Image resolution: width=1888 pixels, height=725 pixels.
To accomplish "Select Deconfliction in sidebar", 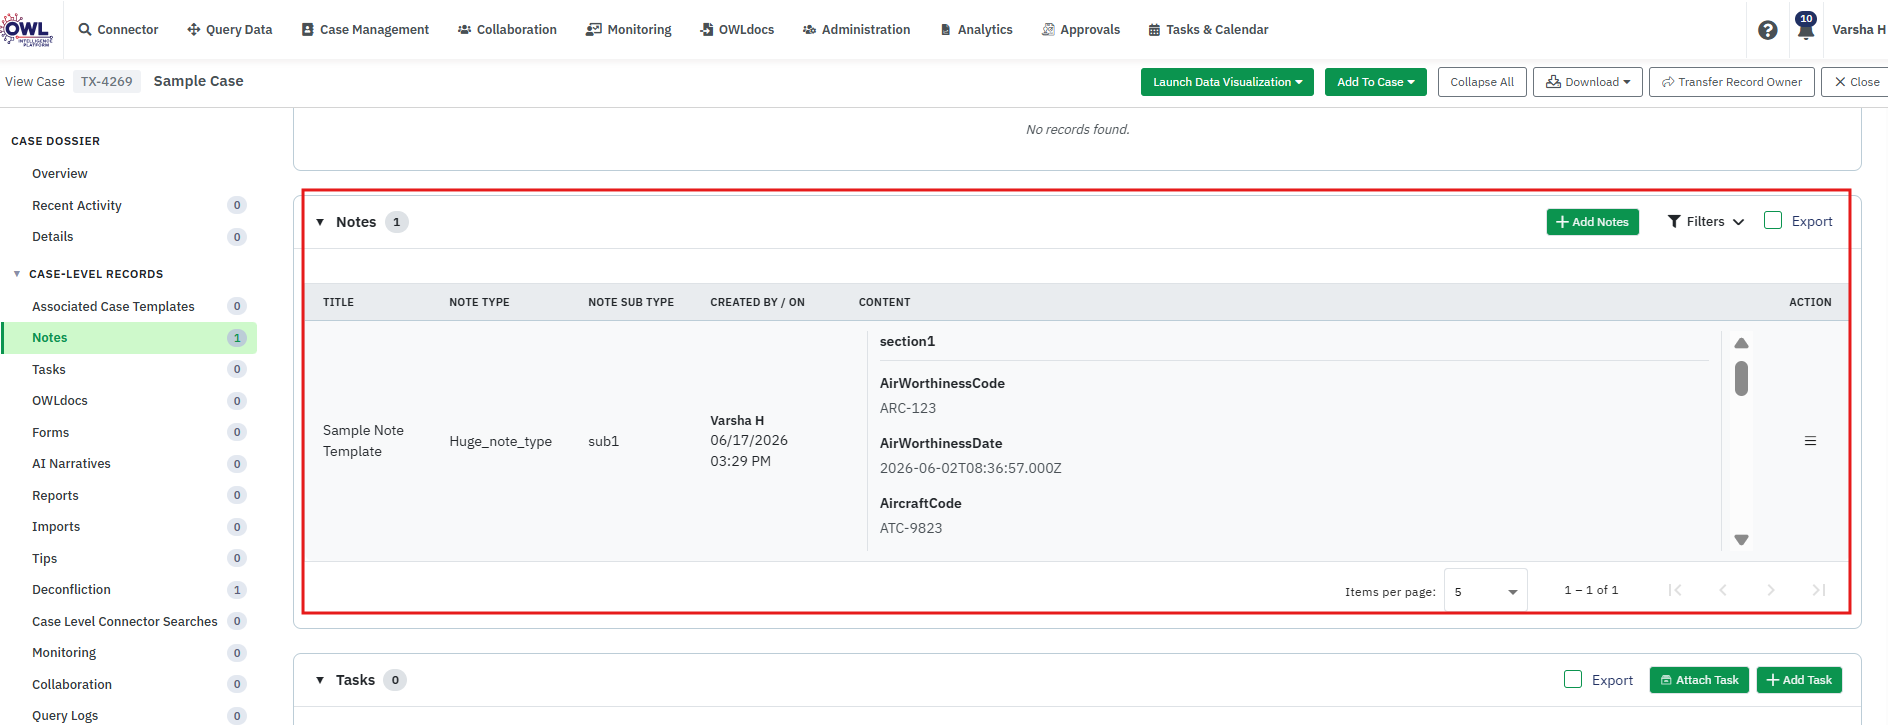I will [71, 590].
